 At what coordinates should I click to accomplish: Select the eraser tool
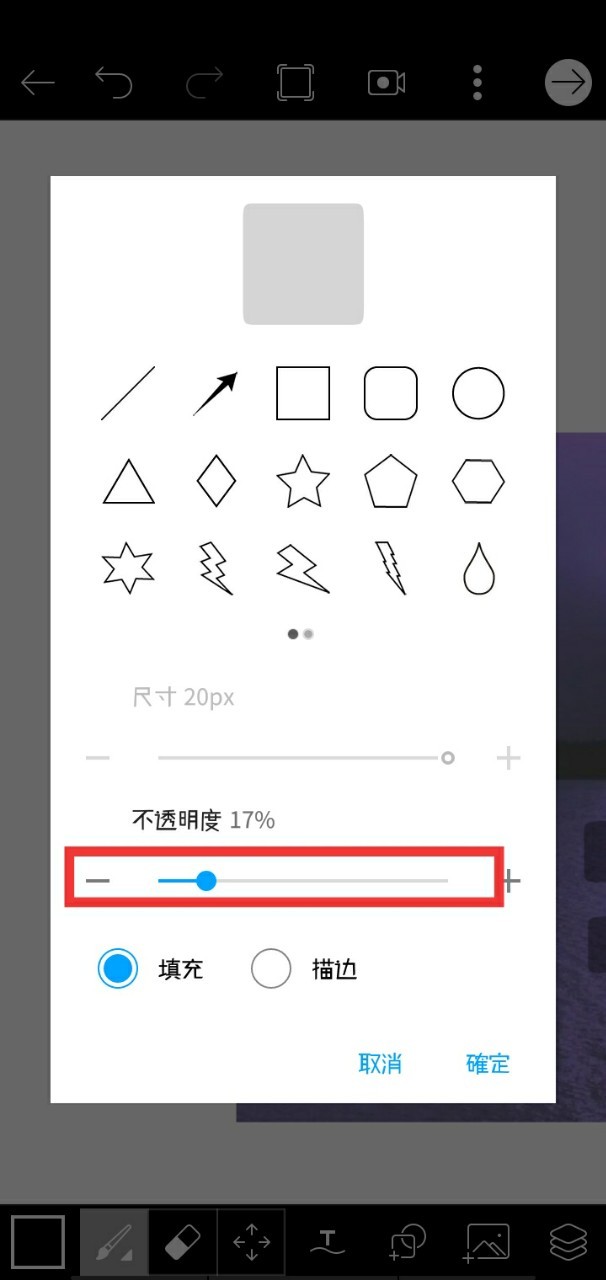click(x=182, y=1243)
